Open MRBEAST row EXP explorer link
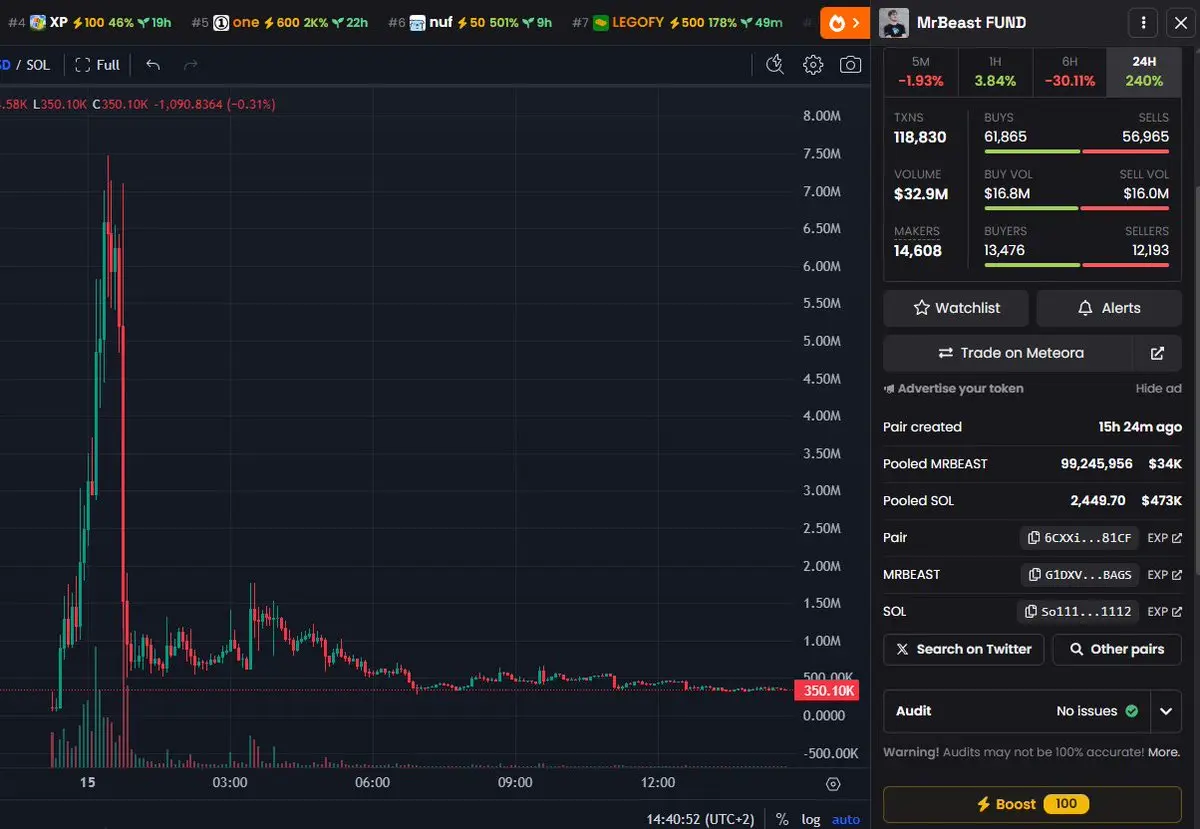This screenshot has width=1200, height=829. 1164,575
